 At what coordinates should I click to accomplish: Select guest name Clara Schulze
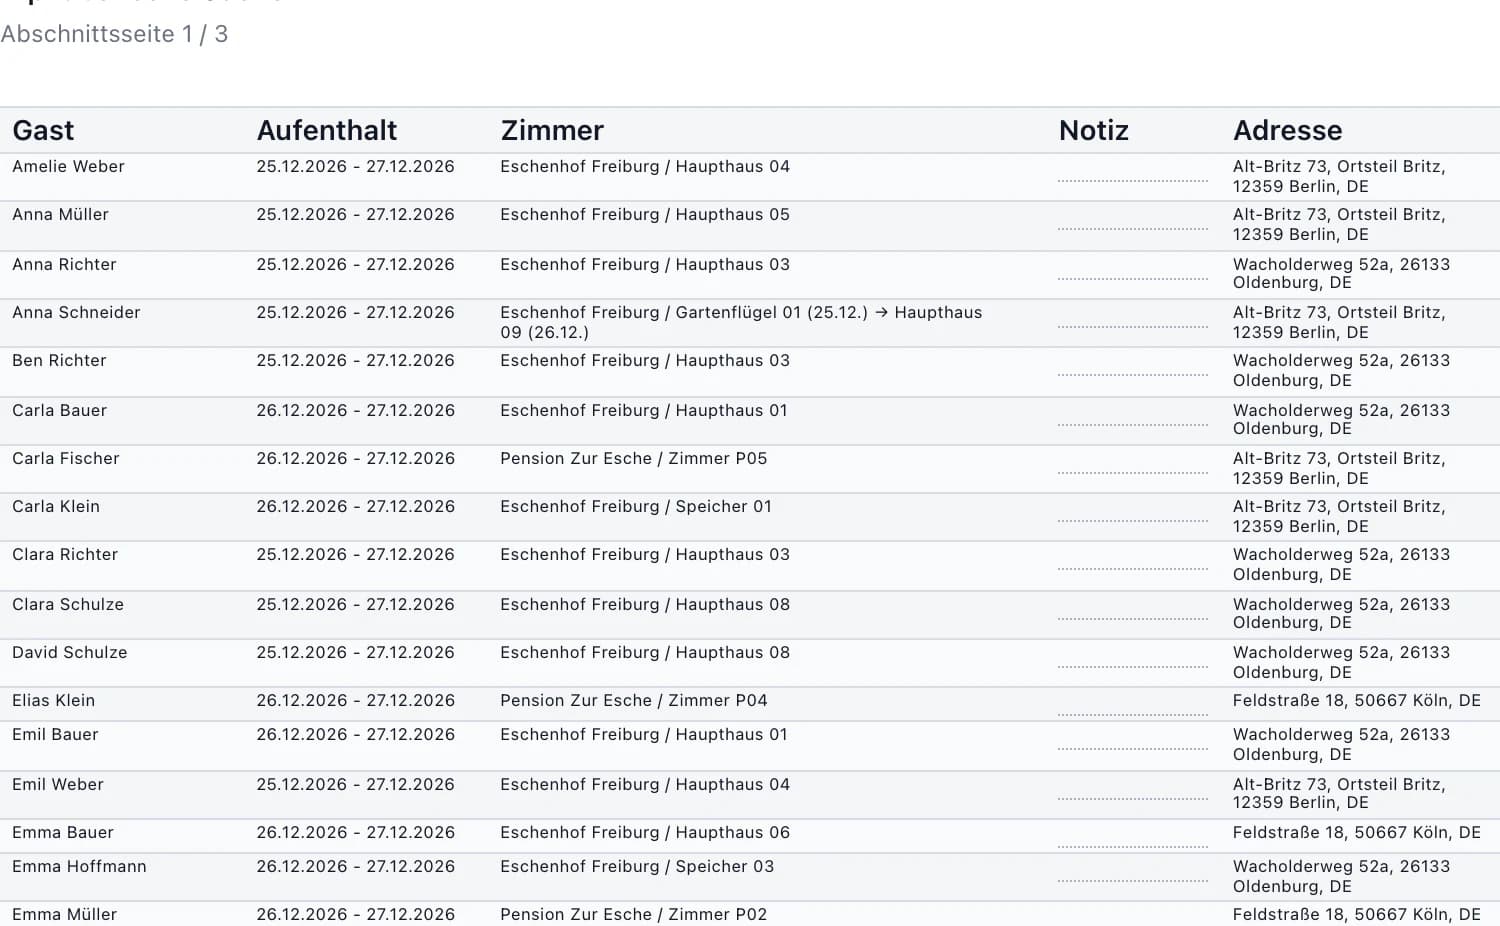[68, 605]
